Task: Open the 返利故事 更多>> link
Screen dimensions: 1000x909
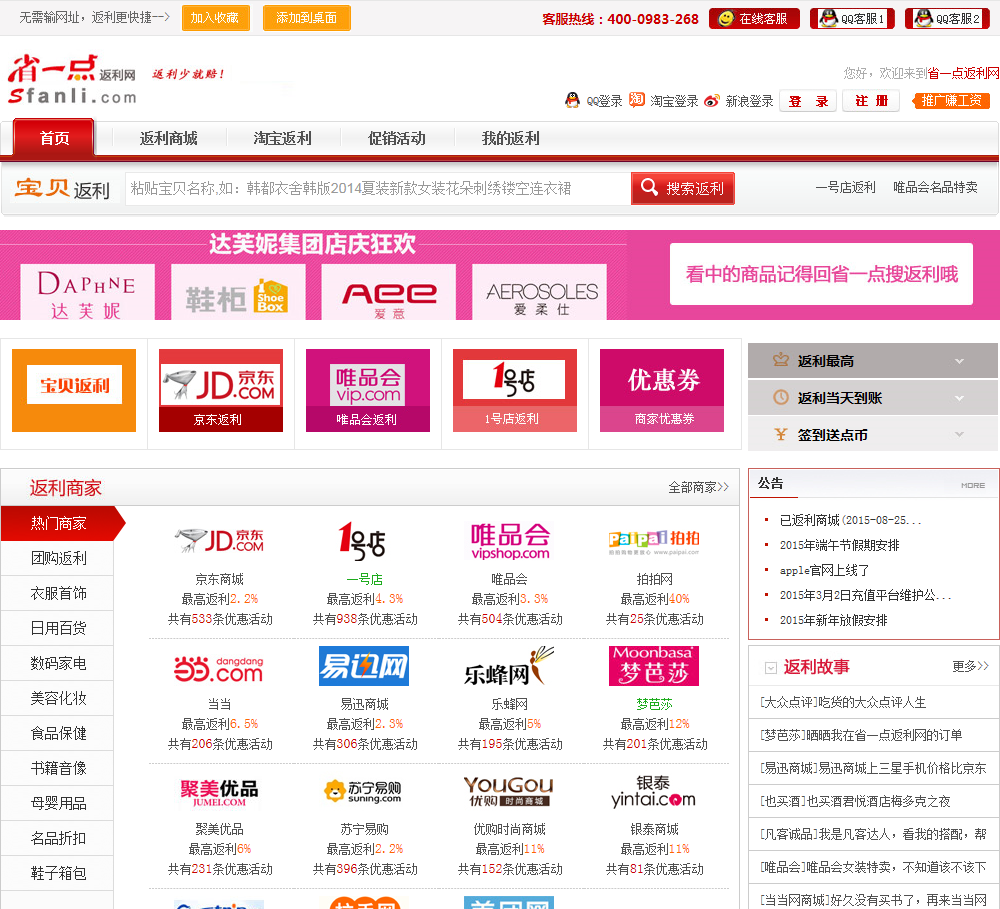Action: click(970, 666)
